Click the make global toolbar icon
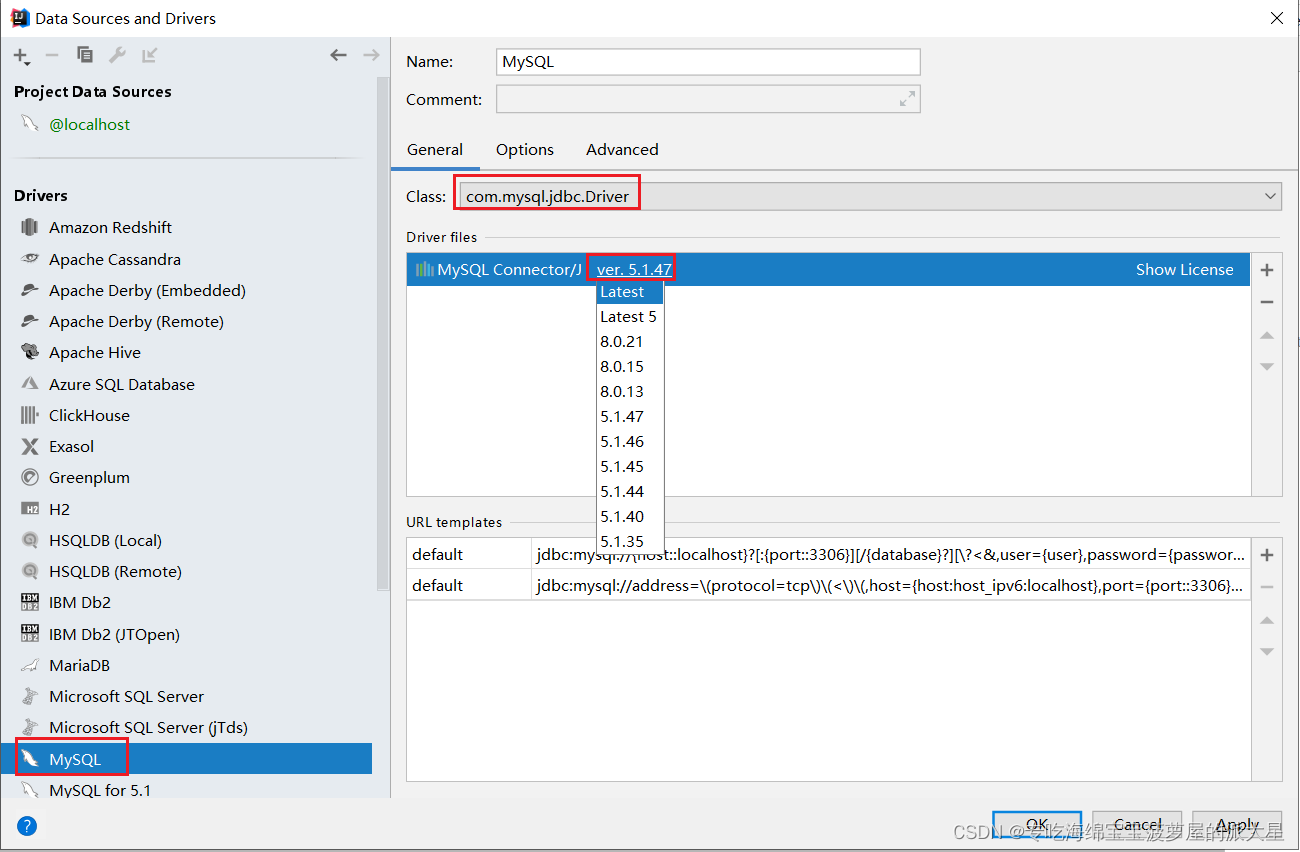 149,56
